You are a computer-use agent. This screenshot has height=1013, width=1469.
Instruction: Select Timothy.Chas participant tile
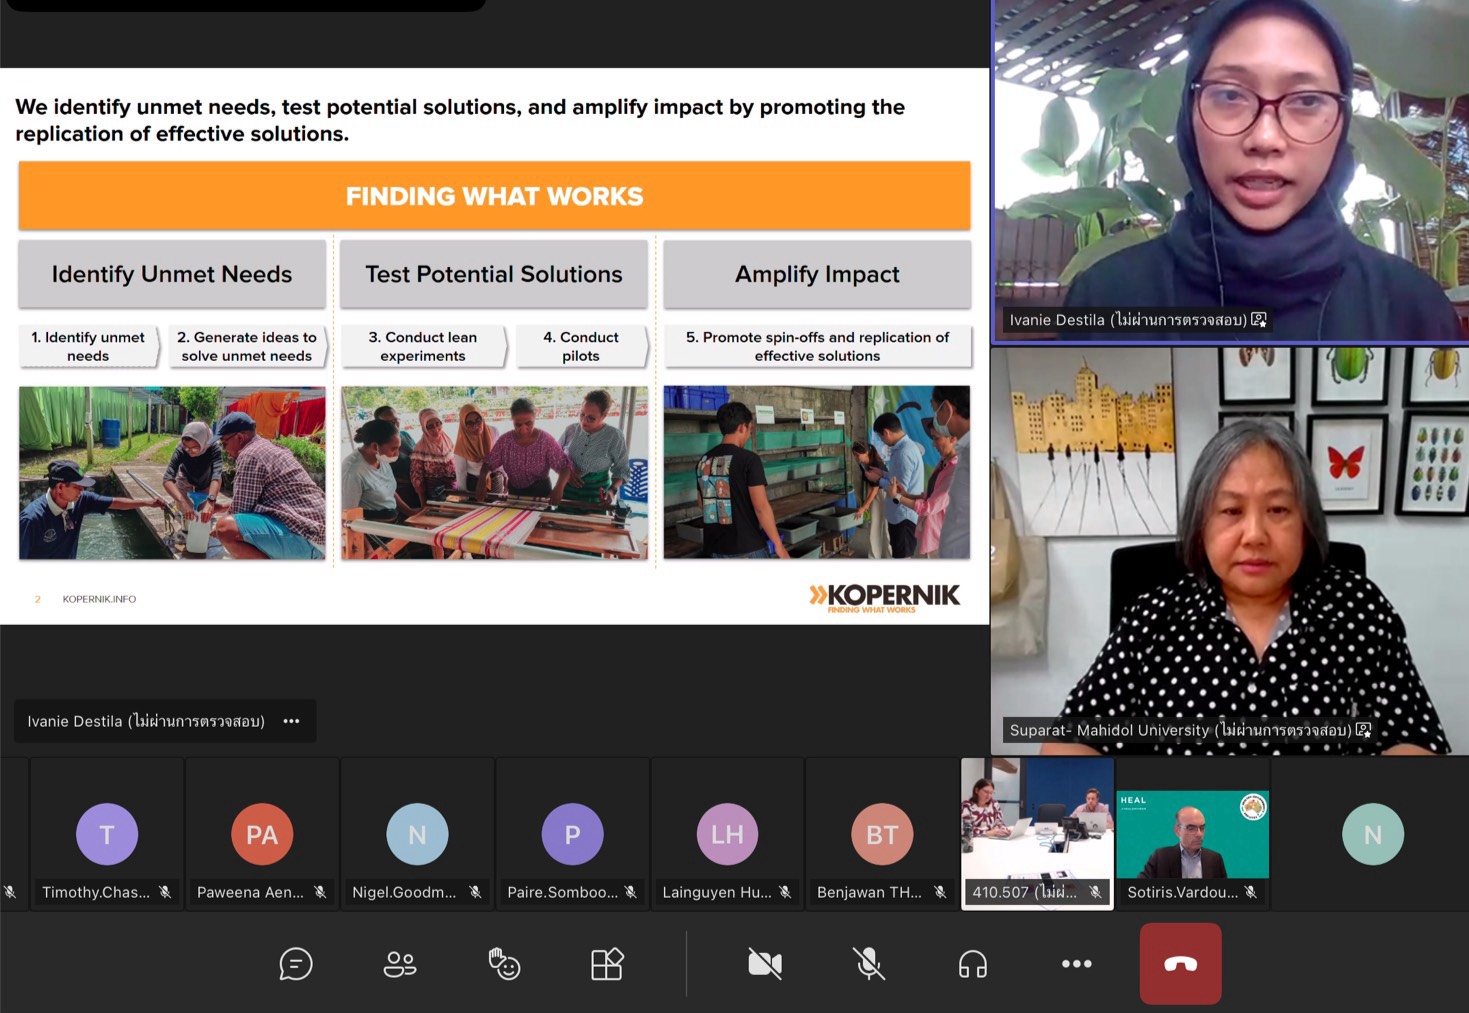tap(107, 834)
